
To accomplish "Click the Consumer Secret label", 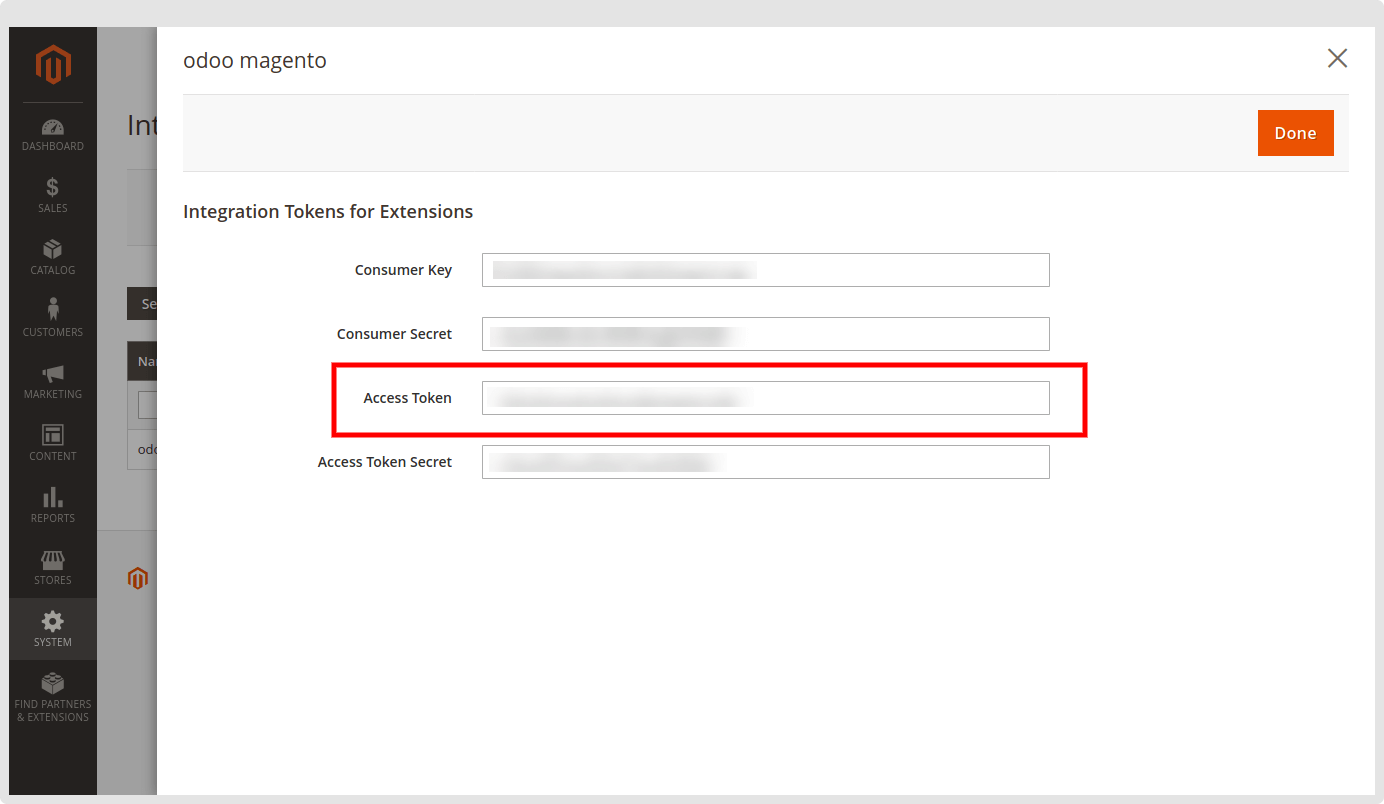I will [394, 334].
